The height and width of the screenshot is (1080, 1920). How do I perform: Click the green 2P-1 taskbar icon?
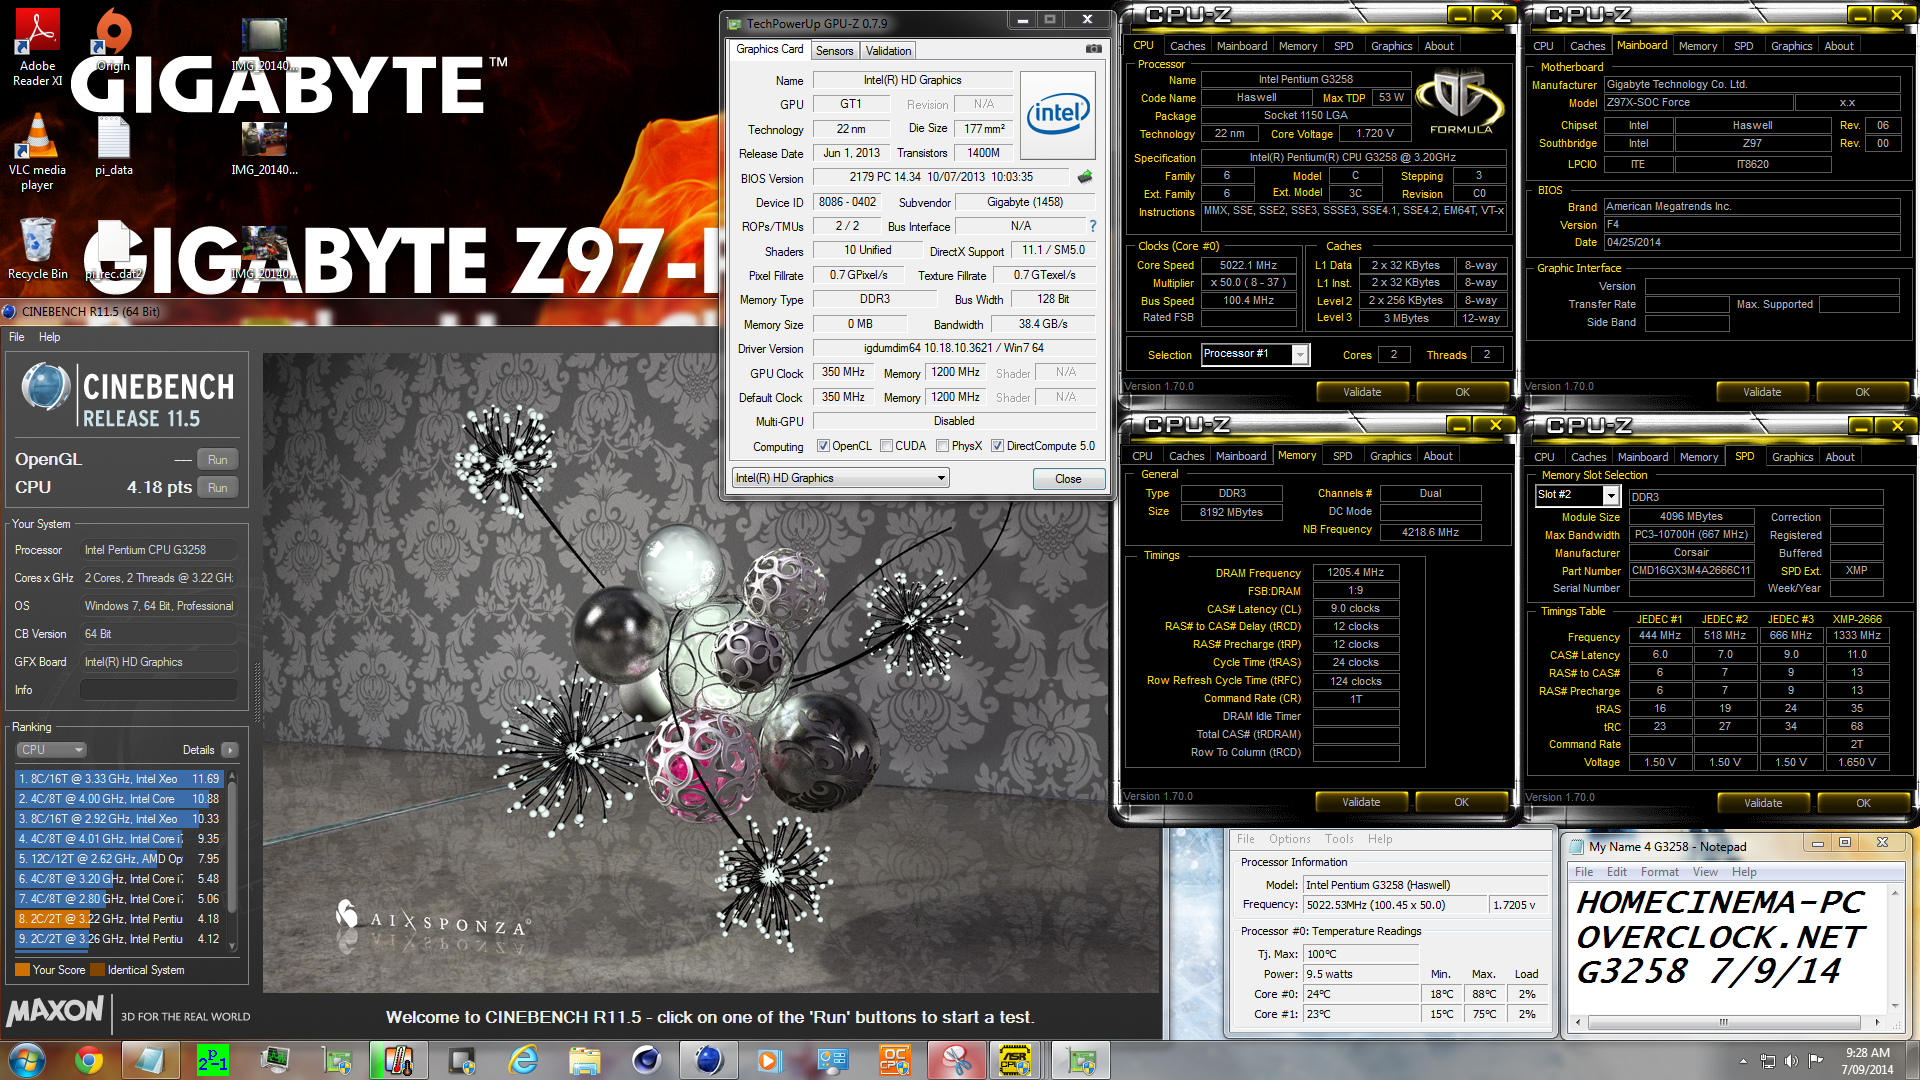coord(213,1060)
